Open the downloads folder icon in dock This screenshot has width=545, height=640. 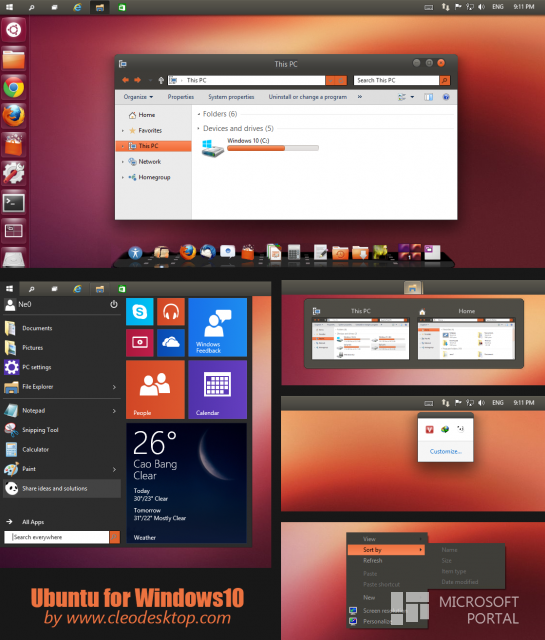pyautogui.click(x=360, y=253)
